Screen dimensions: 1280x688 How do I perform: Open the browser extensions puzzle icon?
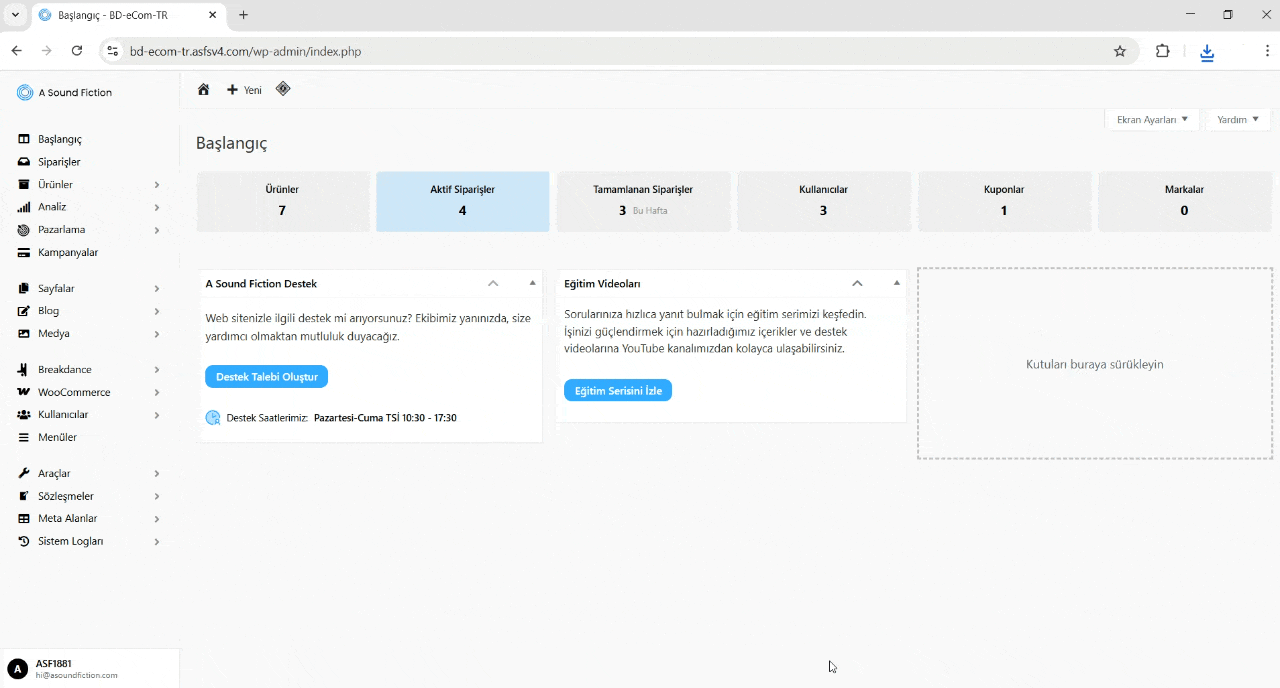tap(1162, 51)
